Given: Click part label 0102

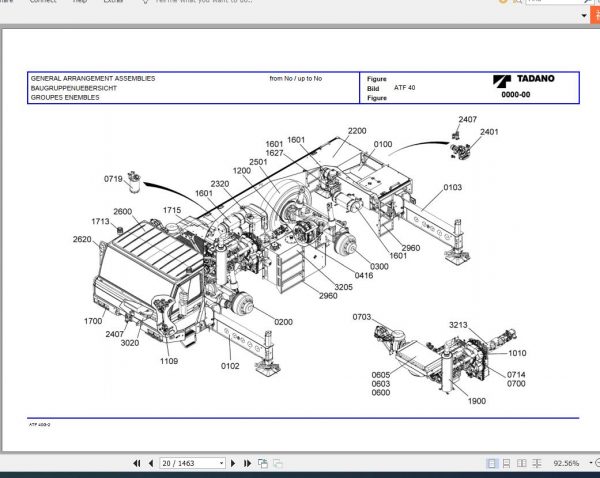Looking at the screenshot, I should point(230,366).
